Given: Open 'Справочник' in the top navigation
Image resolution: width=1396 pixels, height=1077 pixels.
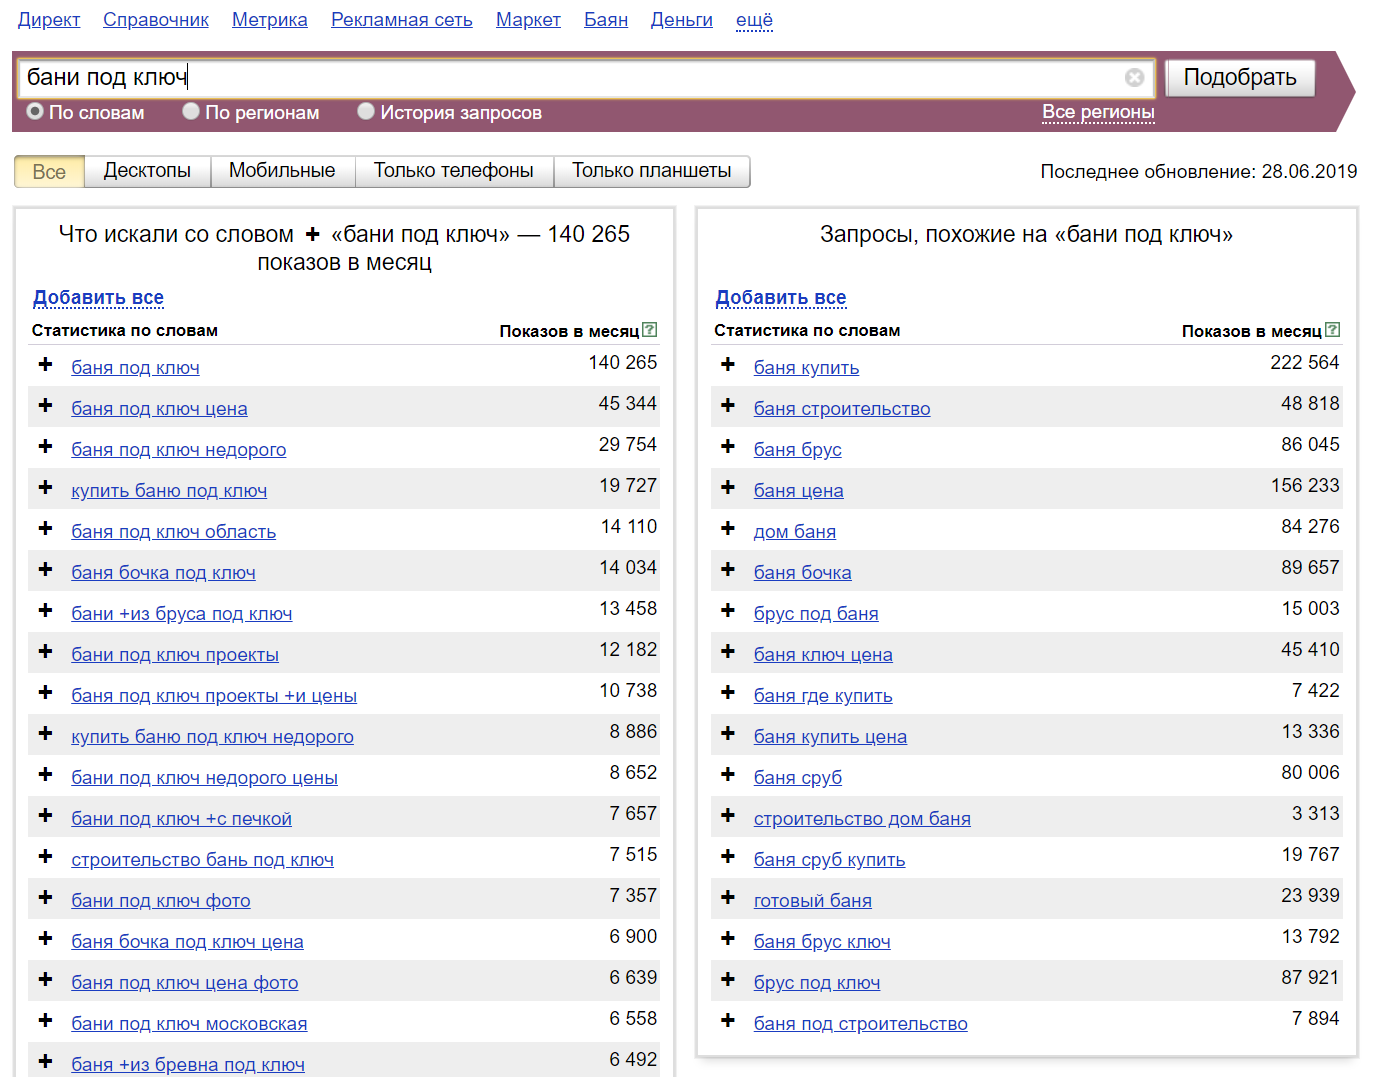Looking at the screenshot, I should pos(156,20).
